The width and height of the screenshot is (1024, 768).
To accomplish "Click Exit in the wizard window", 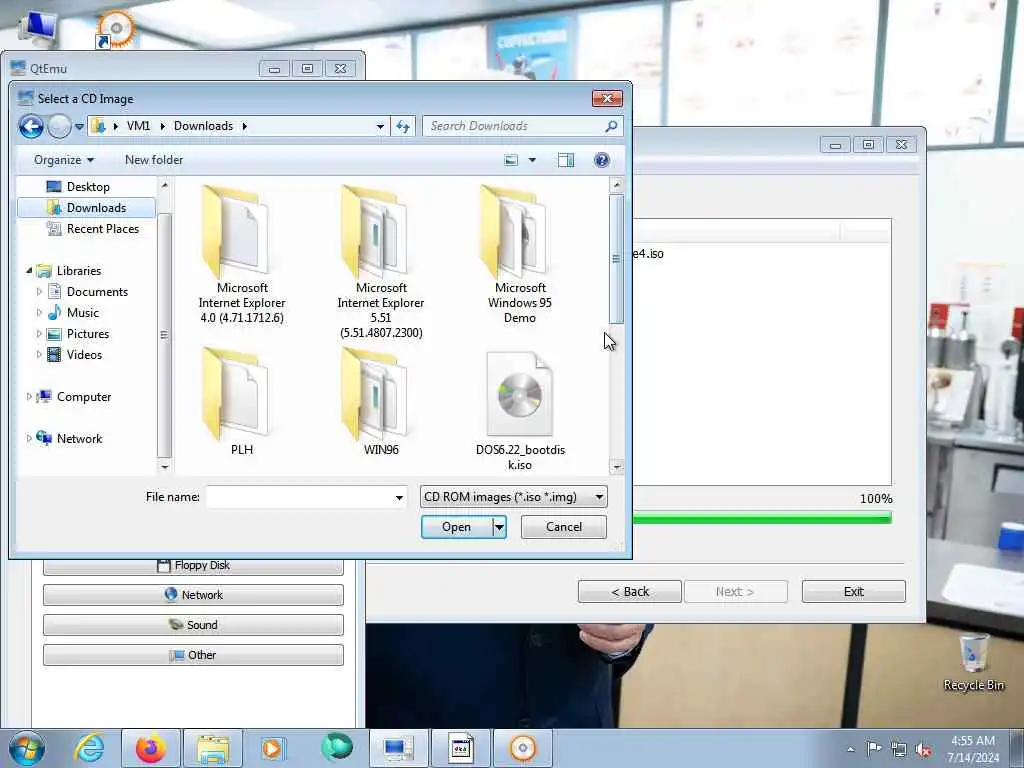I will click(854, 592).
